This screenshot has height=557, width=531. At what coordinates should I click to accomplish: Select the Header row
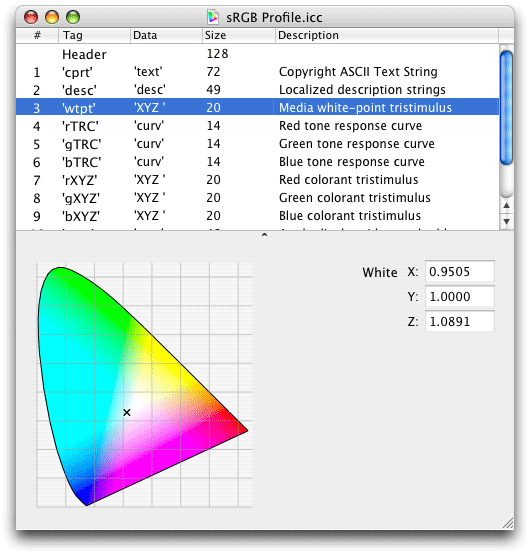coord(258,54)
